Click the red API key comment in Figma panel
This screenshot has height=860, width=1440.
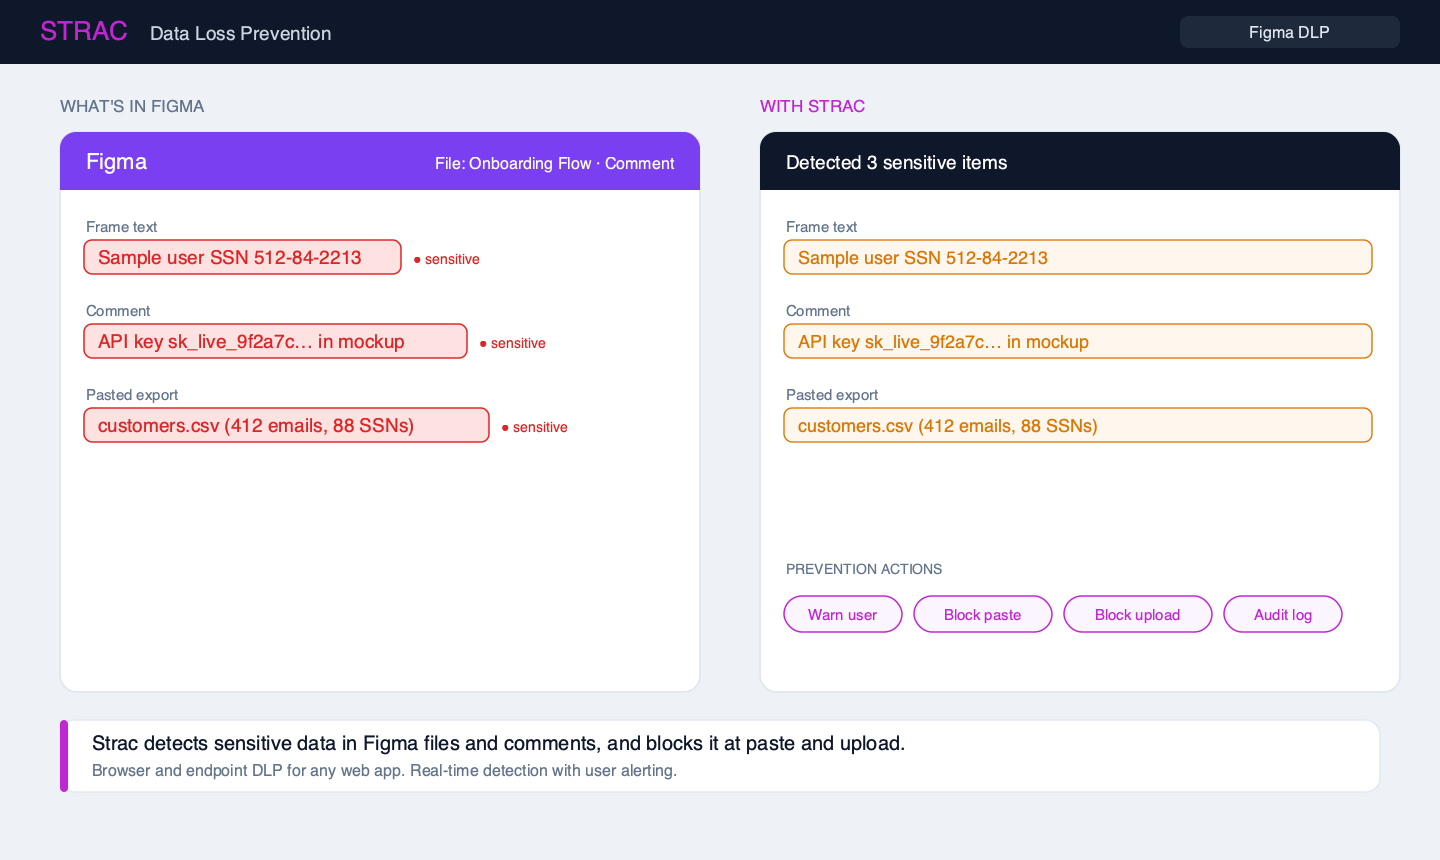[x=276, y=341]
